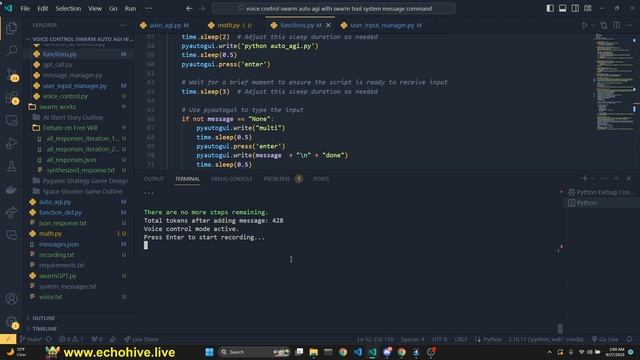This screenshot has height=360, width=640.
Task: Click Go Live in status bar
Action: pos(605,339)
